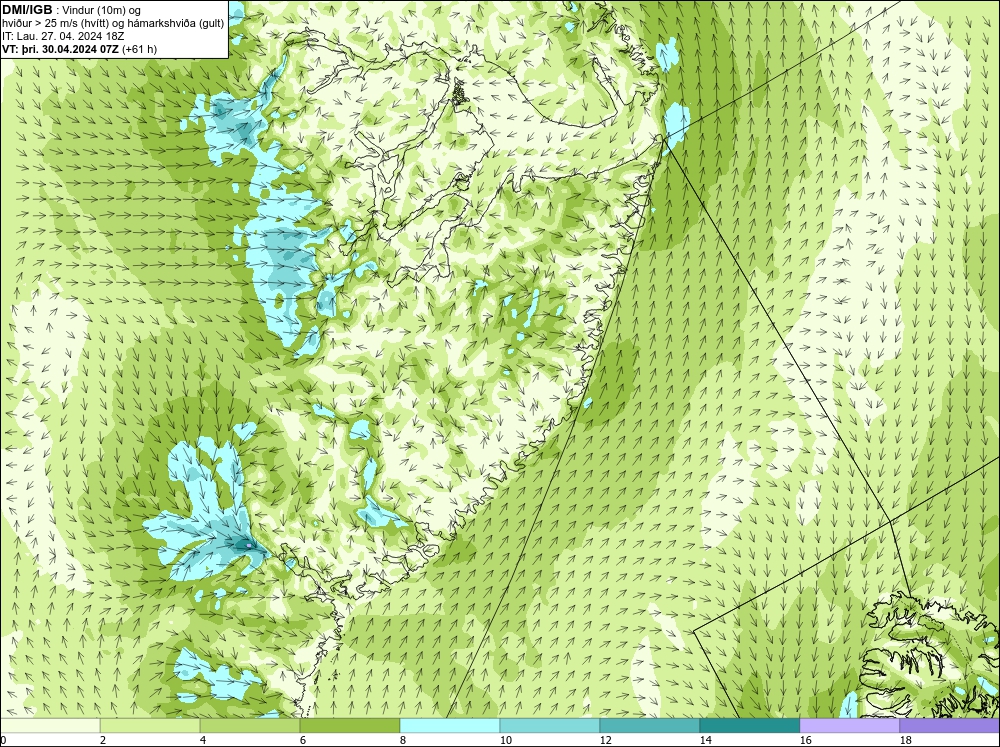The image size is (1000, 747).
Task: Click the purple legend swatch above 18 m/s
Action: click(x=950, y=725)
